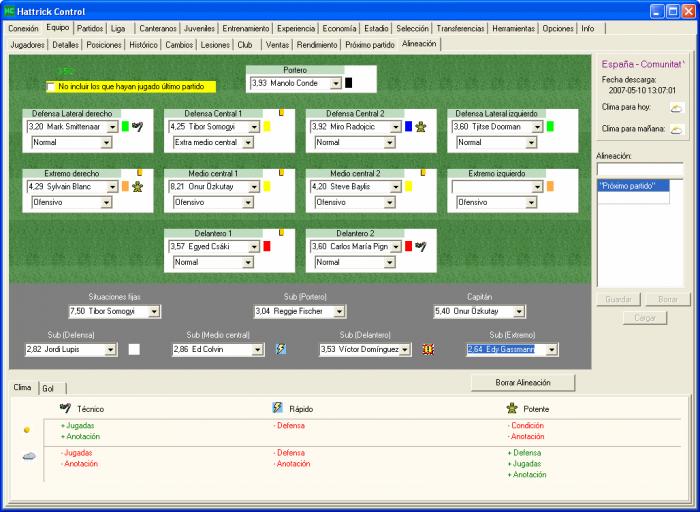Open Medio central 1 Ofensivo orders dropdown
The height and width of the screenshot is (512, 700).
(x=248, y=202)
